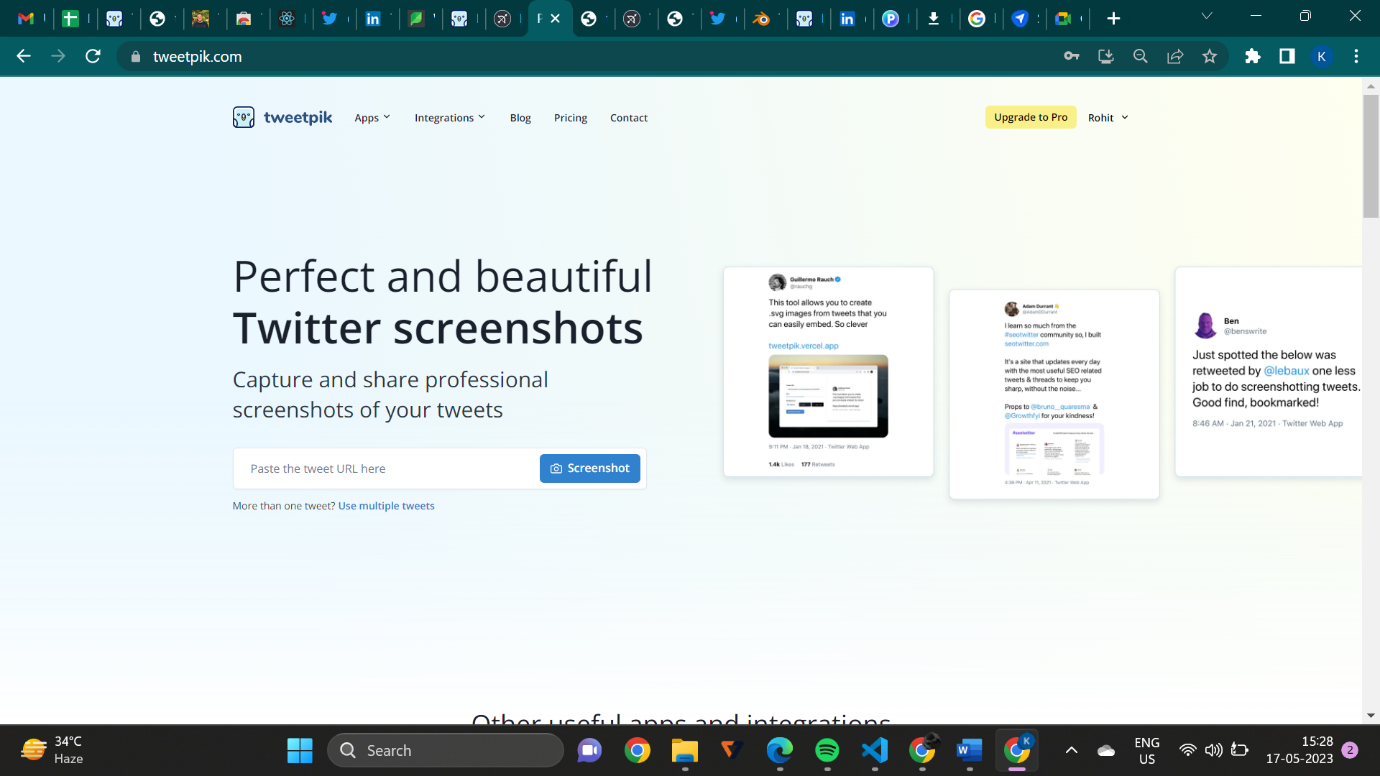1380x776 pixels.
Task: Open the Windows Start menu
Action: pos(299,750)
